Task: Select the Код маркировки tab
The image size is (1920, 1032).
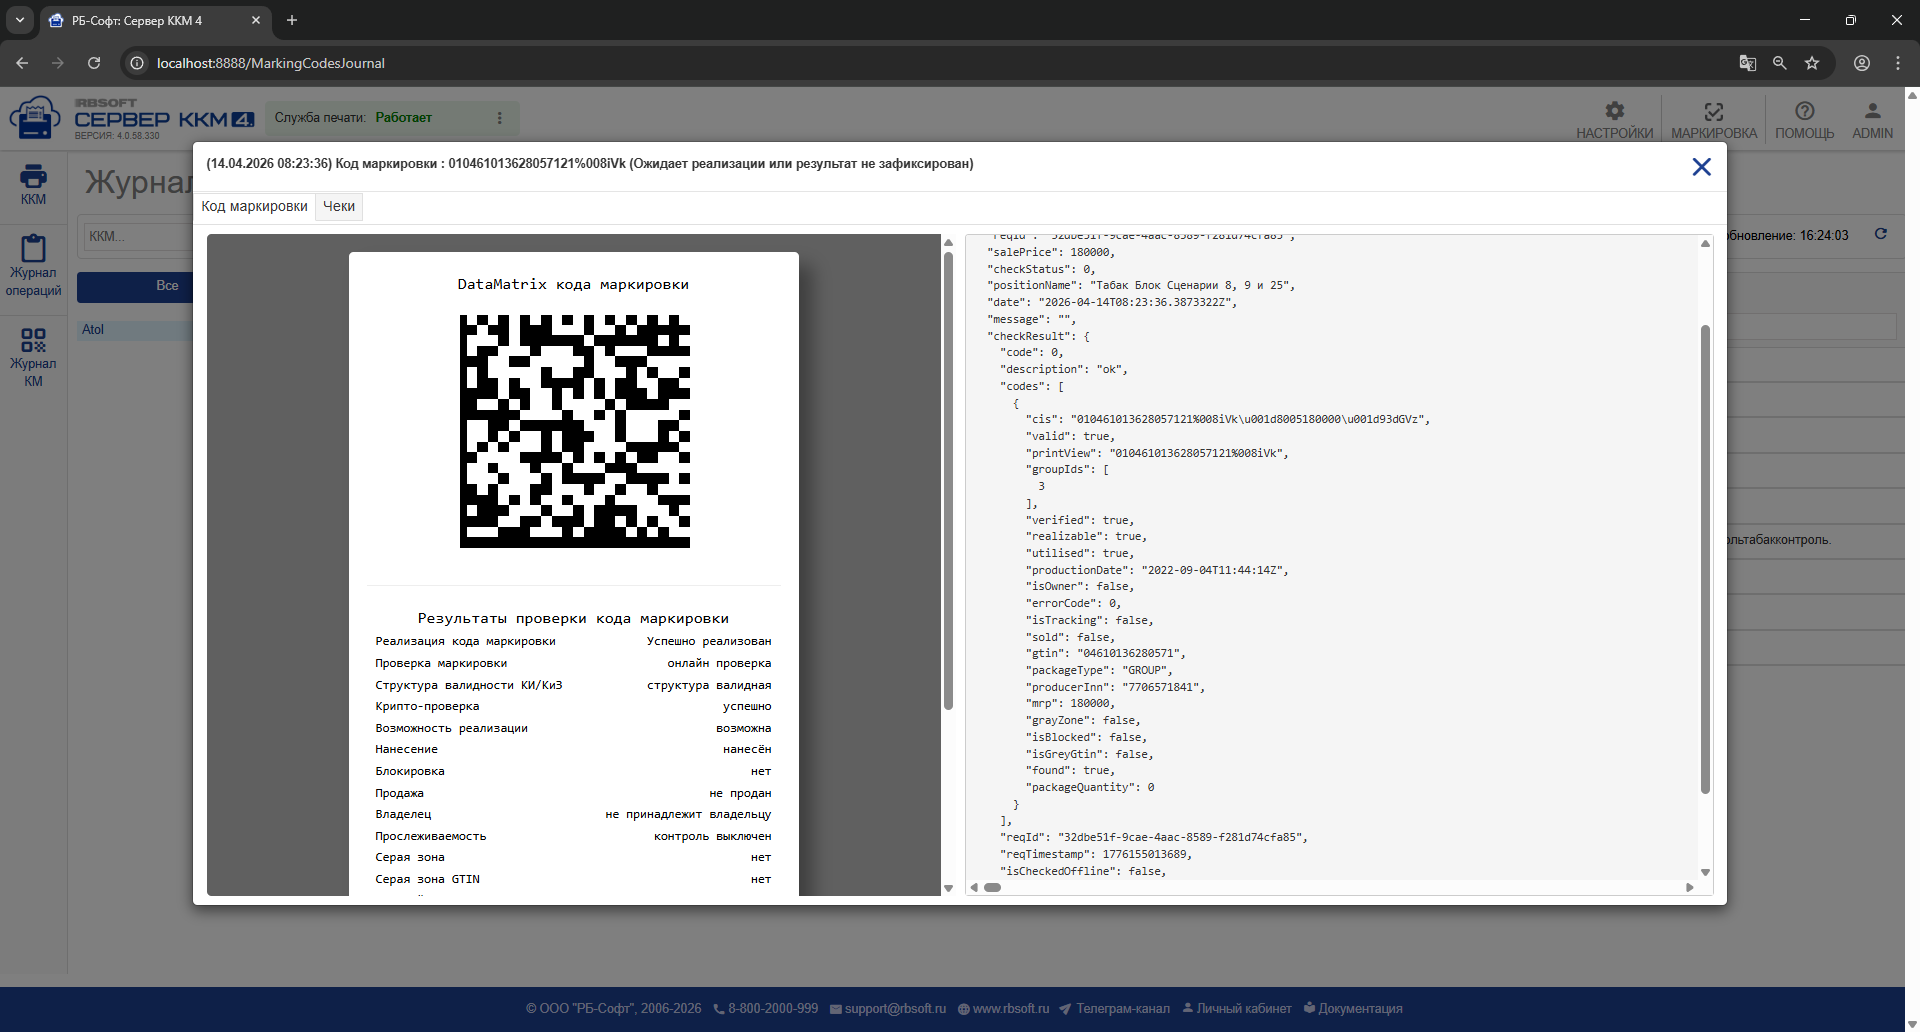Action: [254, 206]
